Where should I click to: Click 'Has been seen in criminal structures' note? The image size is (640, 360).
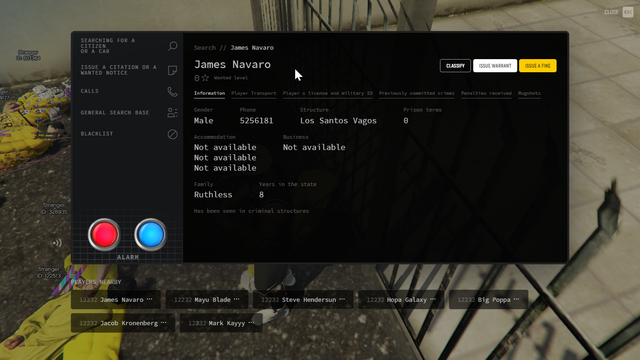[251, 211]
